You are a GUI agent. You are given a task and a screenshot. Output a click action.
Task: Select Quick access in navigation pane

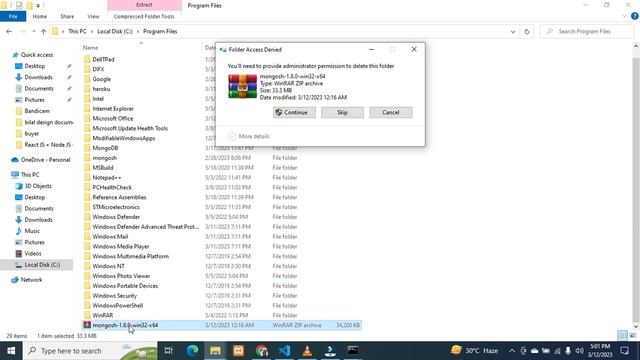pos(37,55)
